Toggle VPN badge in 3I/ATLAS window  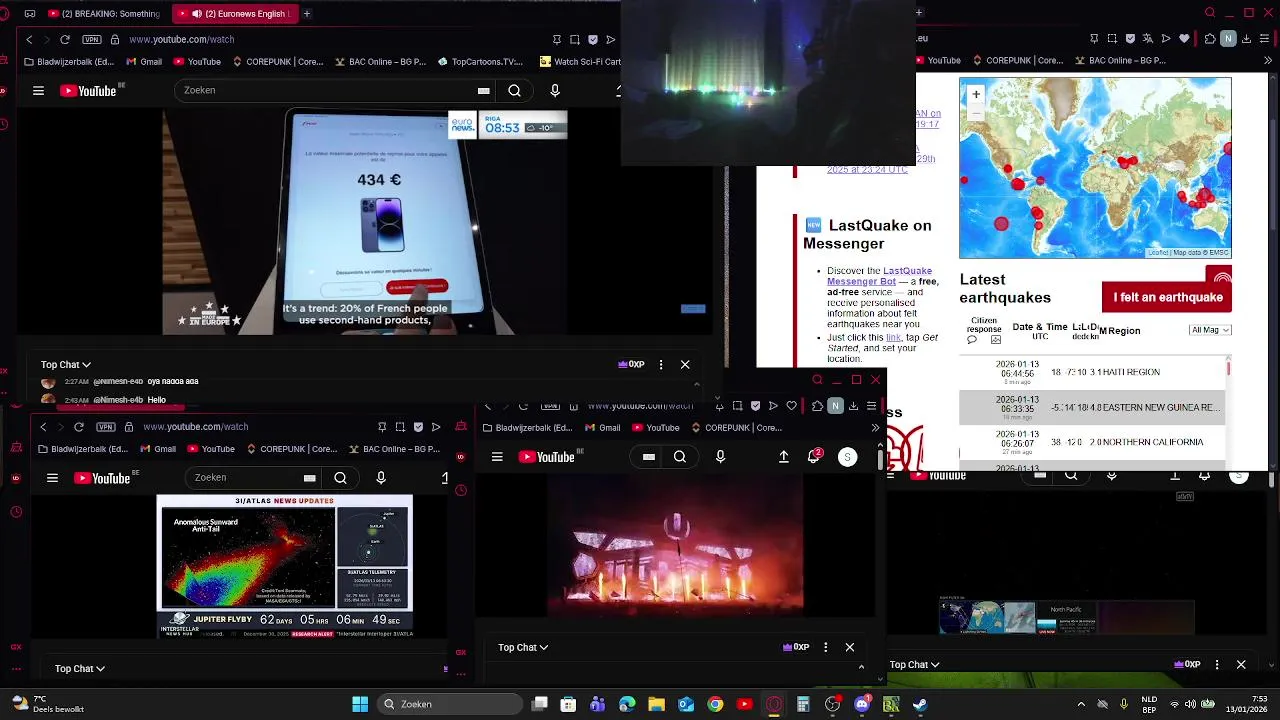tap(106, 427)
